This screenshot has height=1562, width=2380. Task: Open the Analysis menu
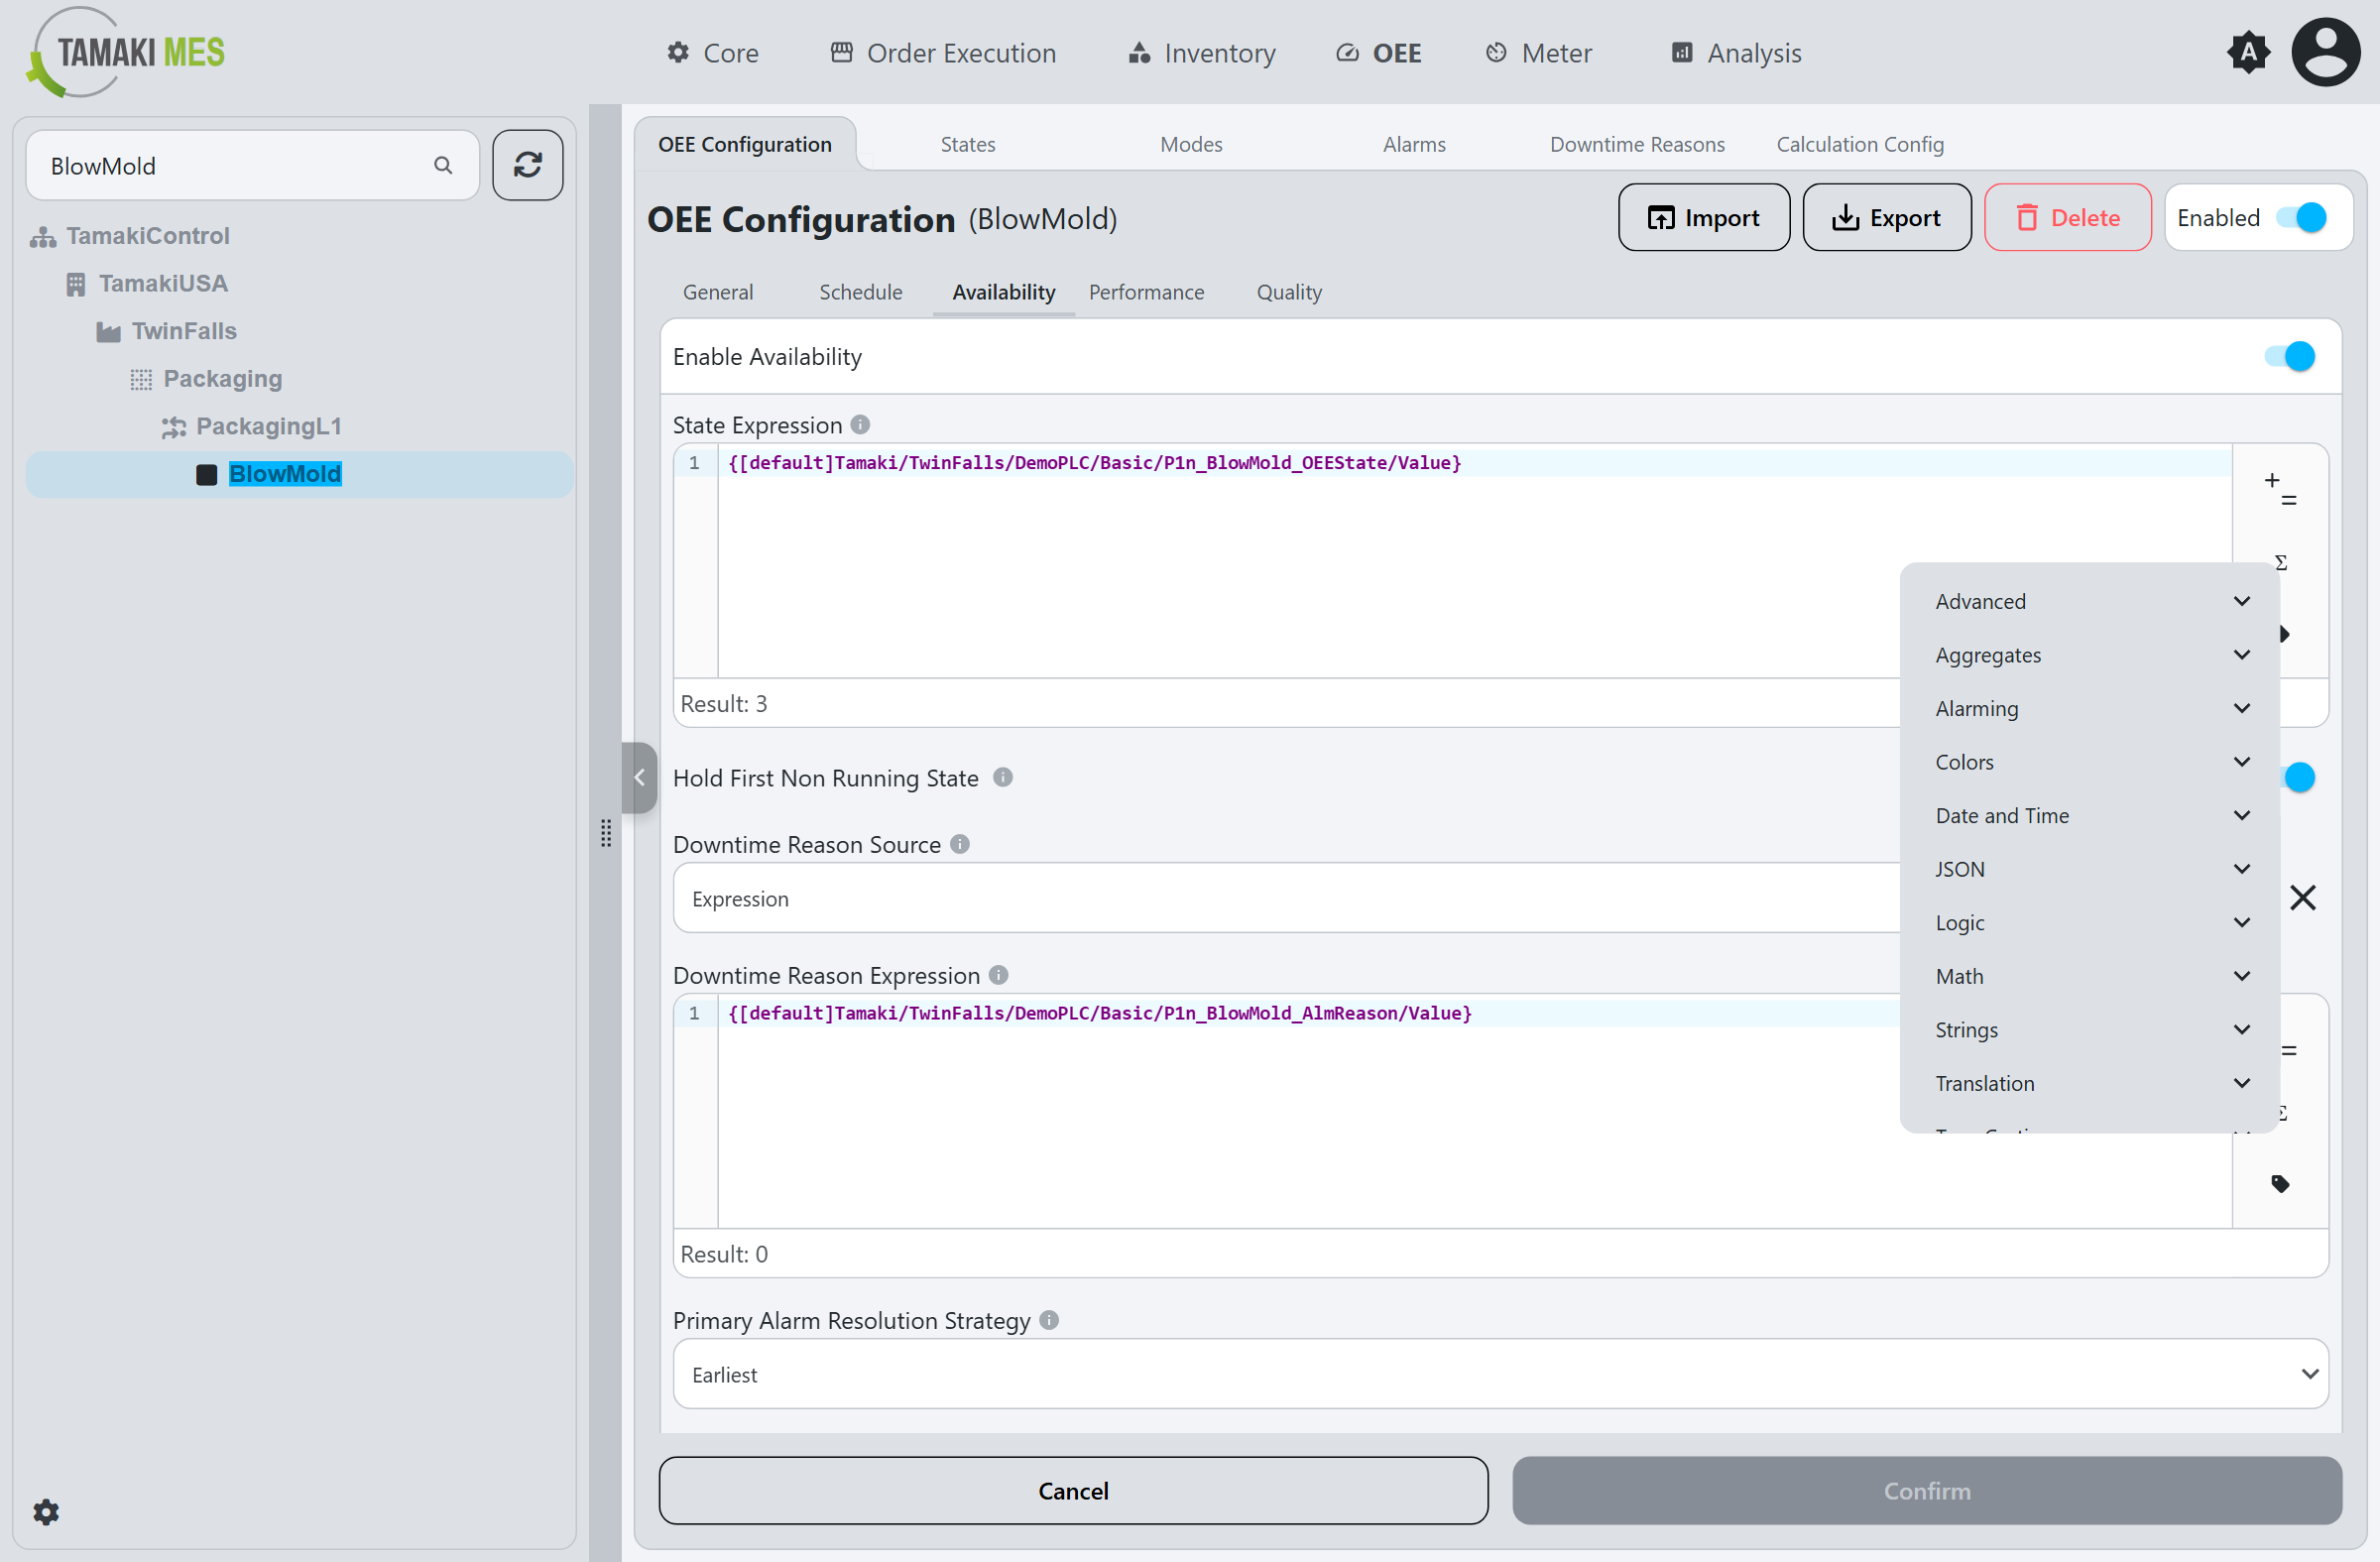1737,53
